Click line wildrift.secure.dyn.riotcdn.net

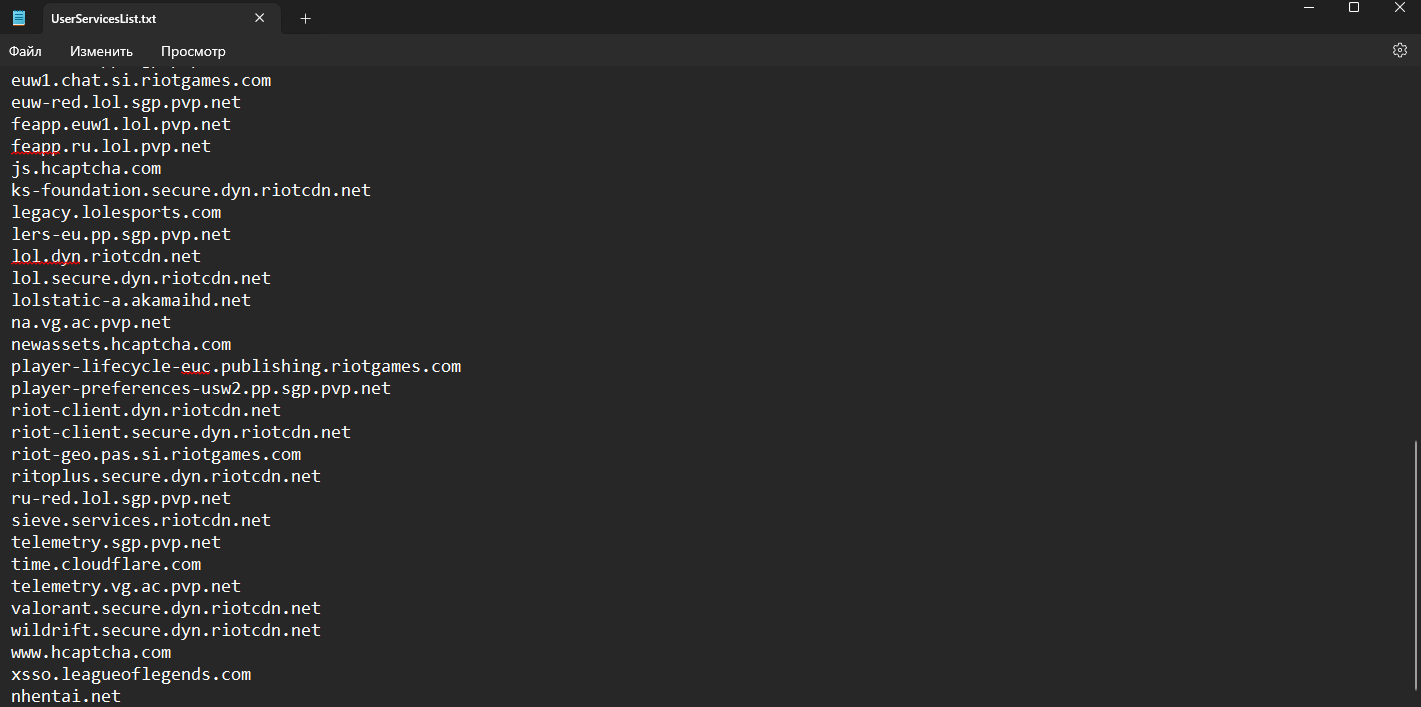166,630
